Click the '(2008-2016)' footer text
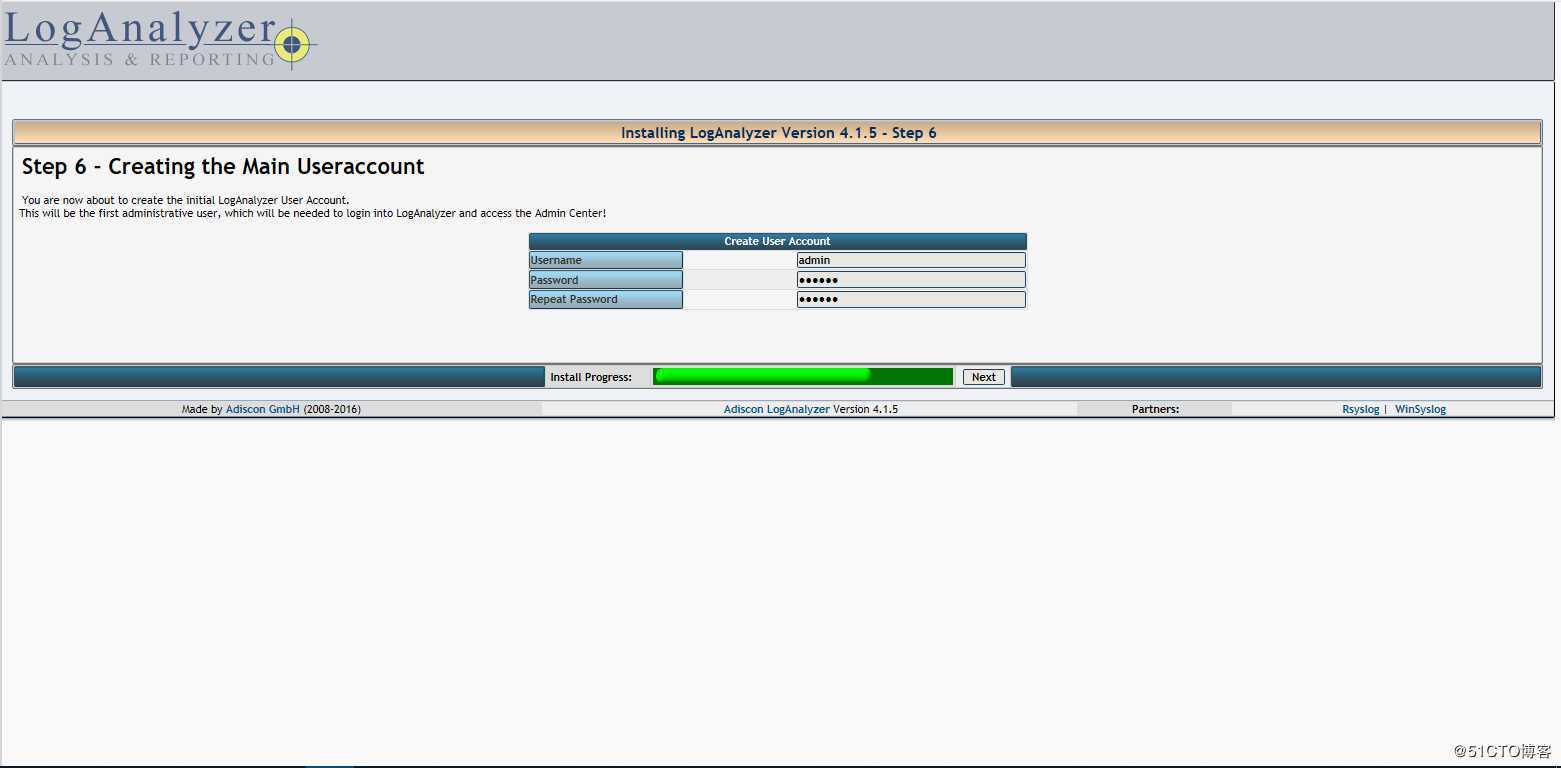 click(332, 409)
